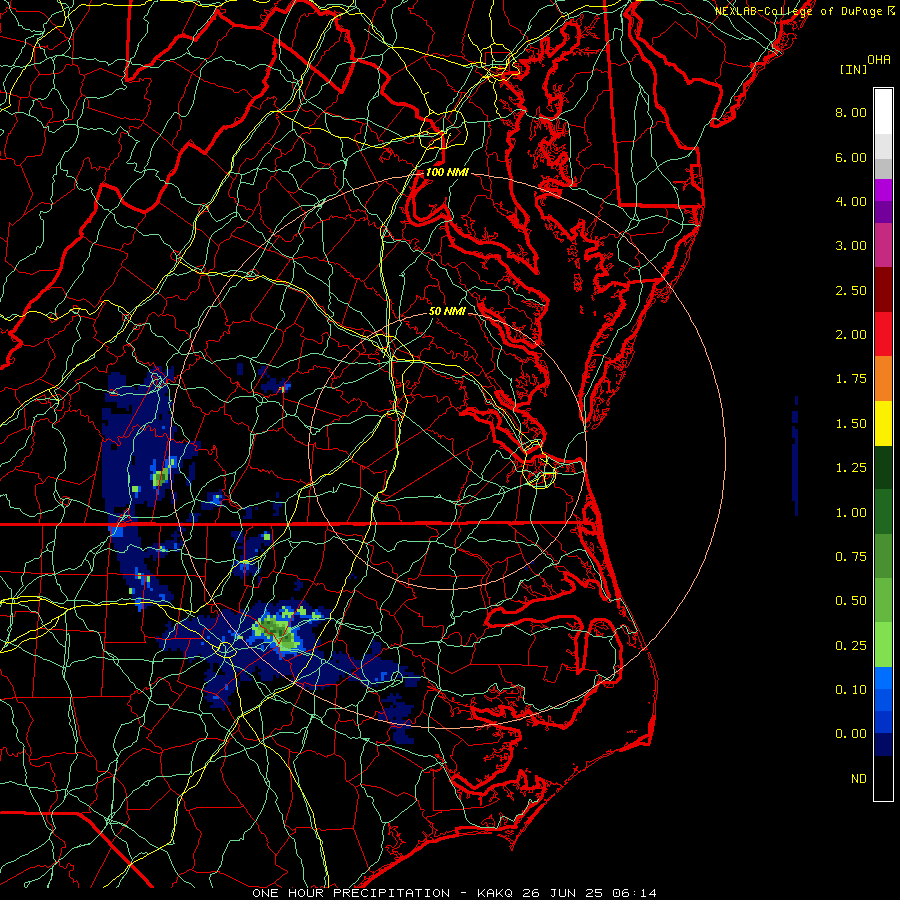Click the 0.10 legend value

851,689
